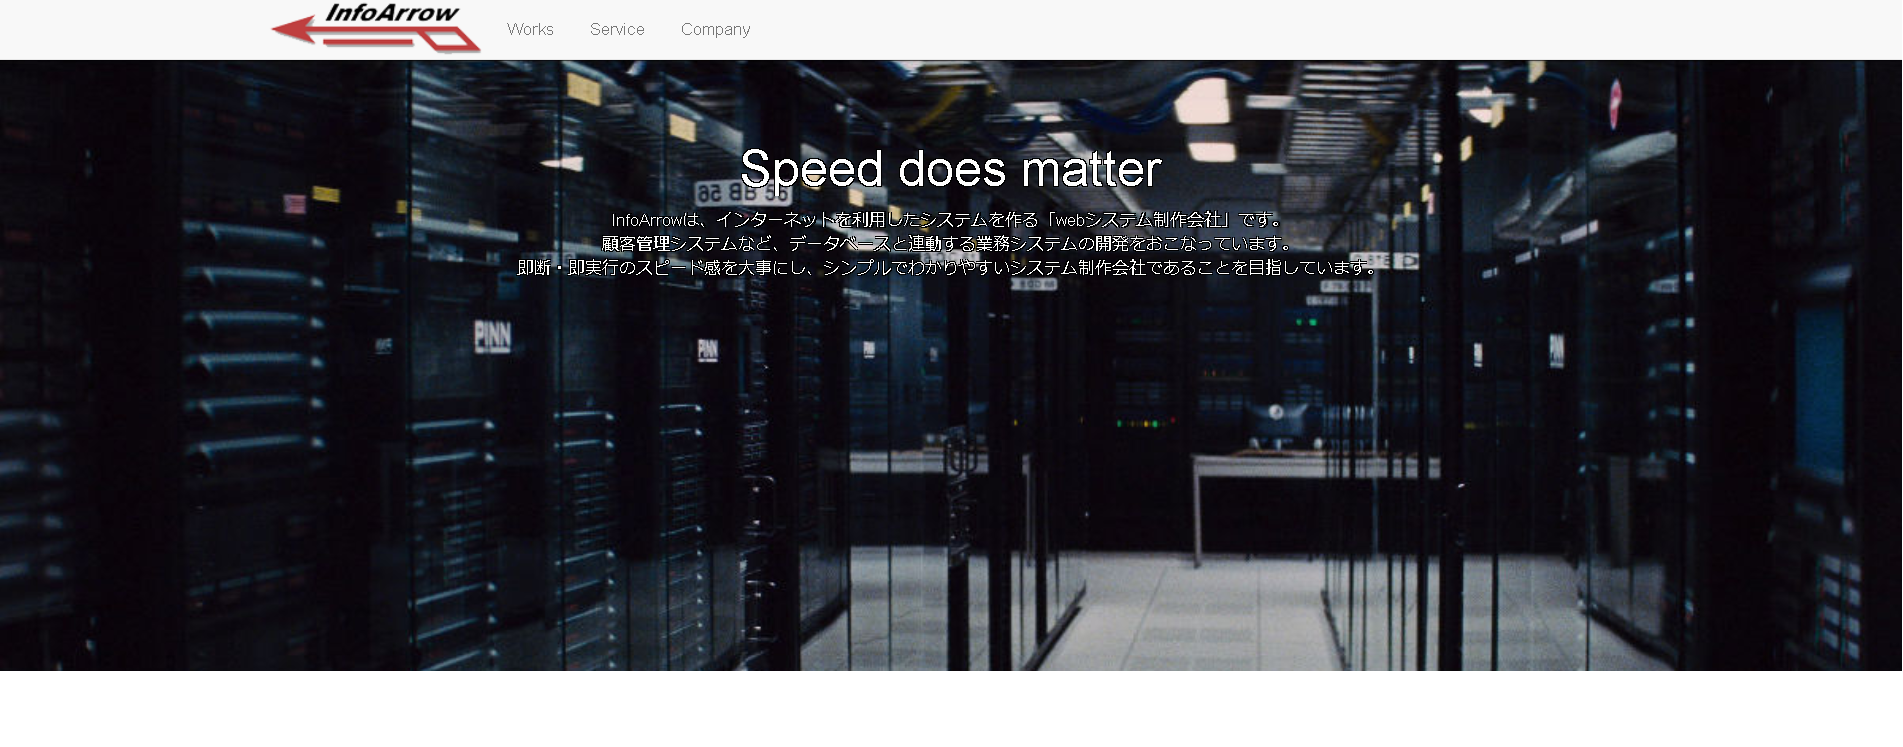Click the PINN label on the far-right rack
Viewport: 1903px width, 747px height.
tap(1556, 350)
